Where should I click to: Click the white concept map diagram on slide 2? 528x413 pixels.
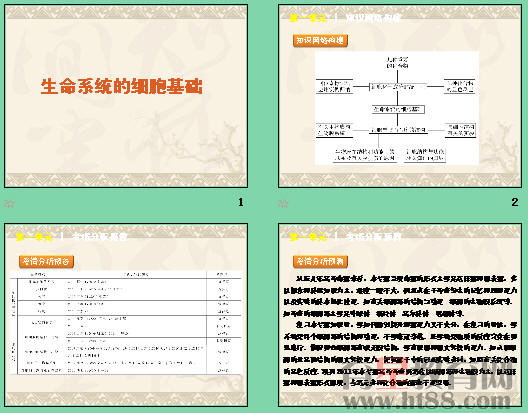[397, 108]
